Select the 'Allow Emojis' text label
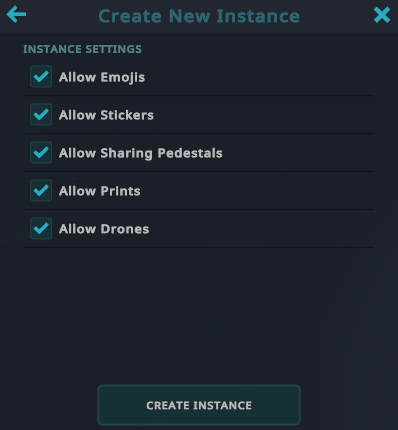 102,77
